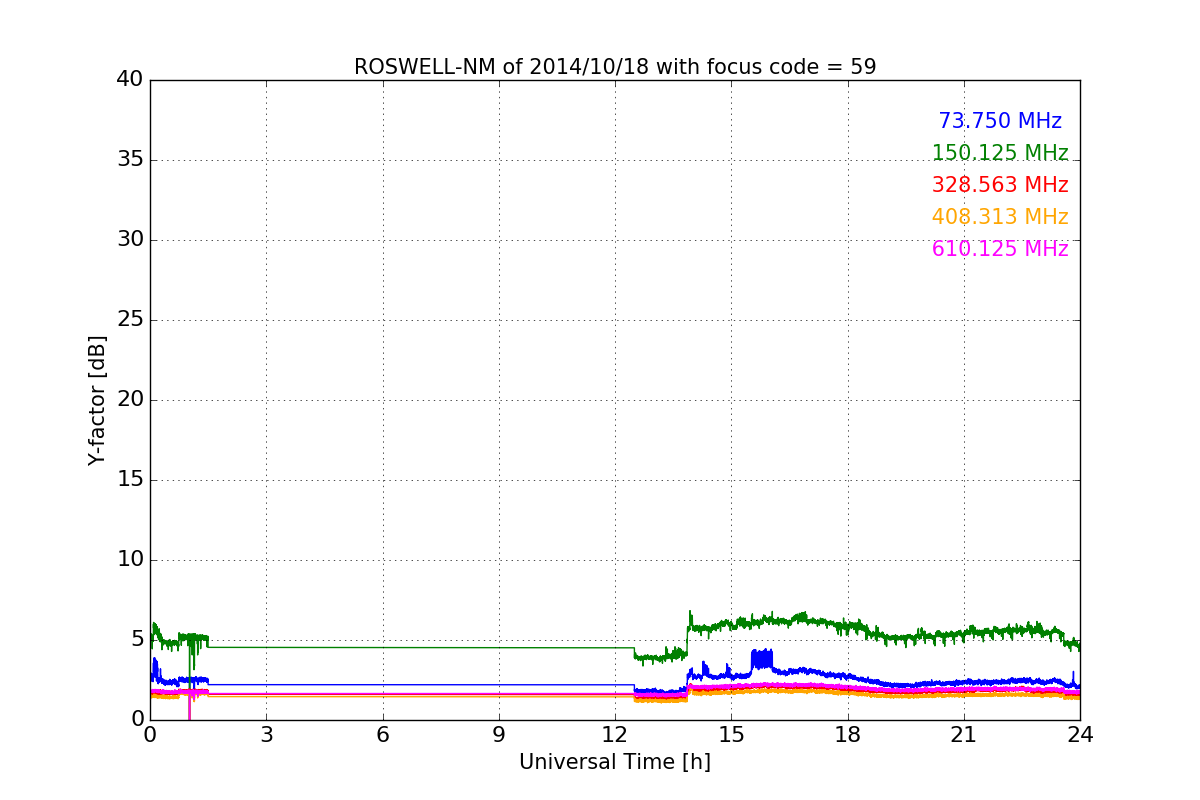Select the 610.125 MHz legend label
This screenshot has height=800, width=1200.
1000,249
